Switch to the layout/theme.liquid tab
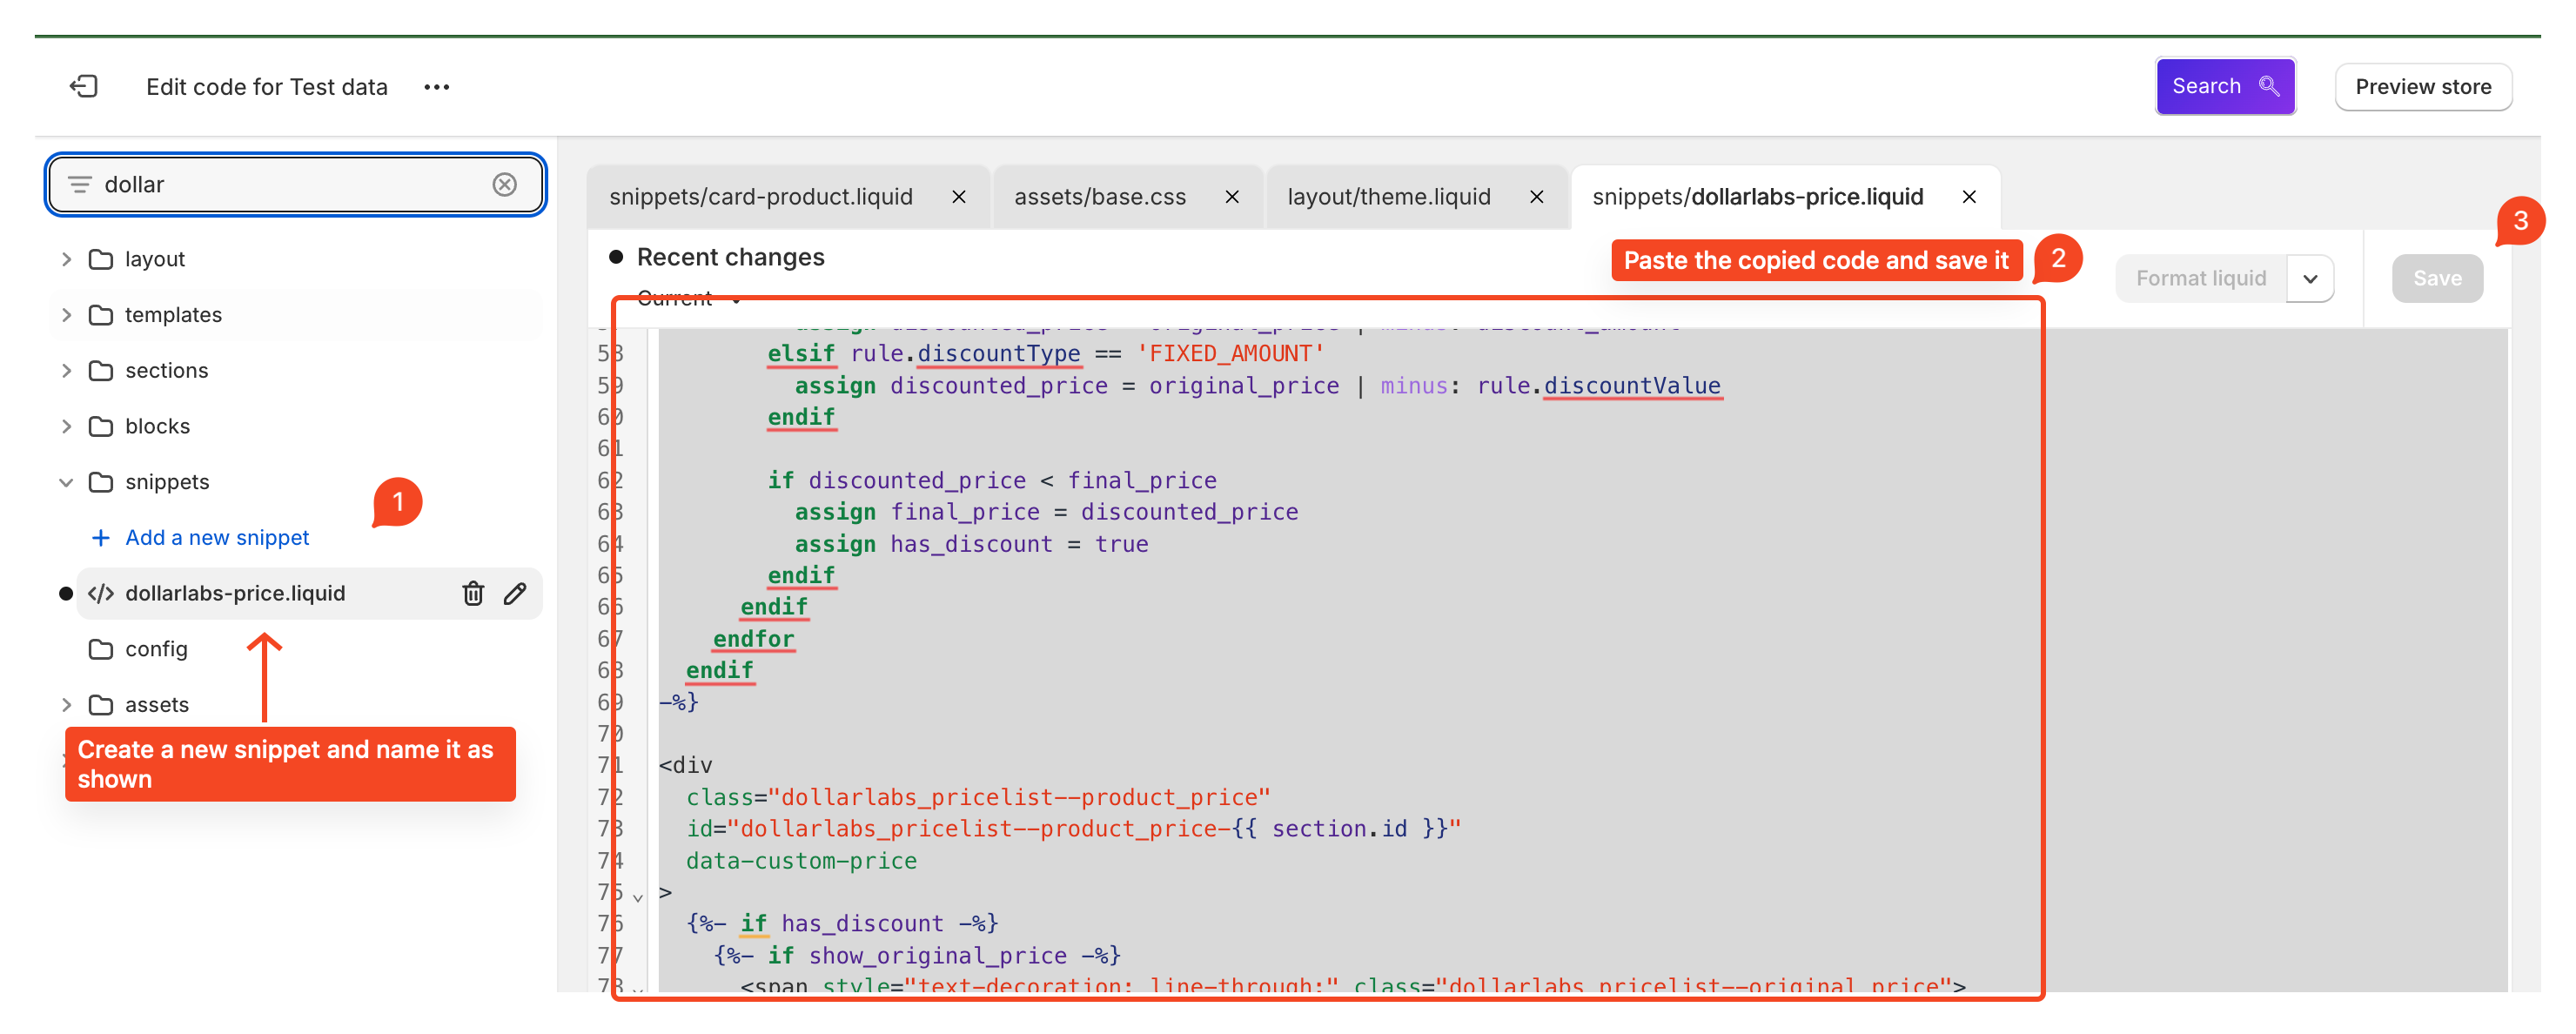2576x1034 pixels. click(x=1388, y=197)
